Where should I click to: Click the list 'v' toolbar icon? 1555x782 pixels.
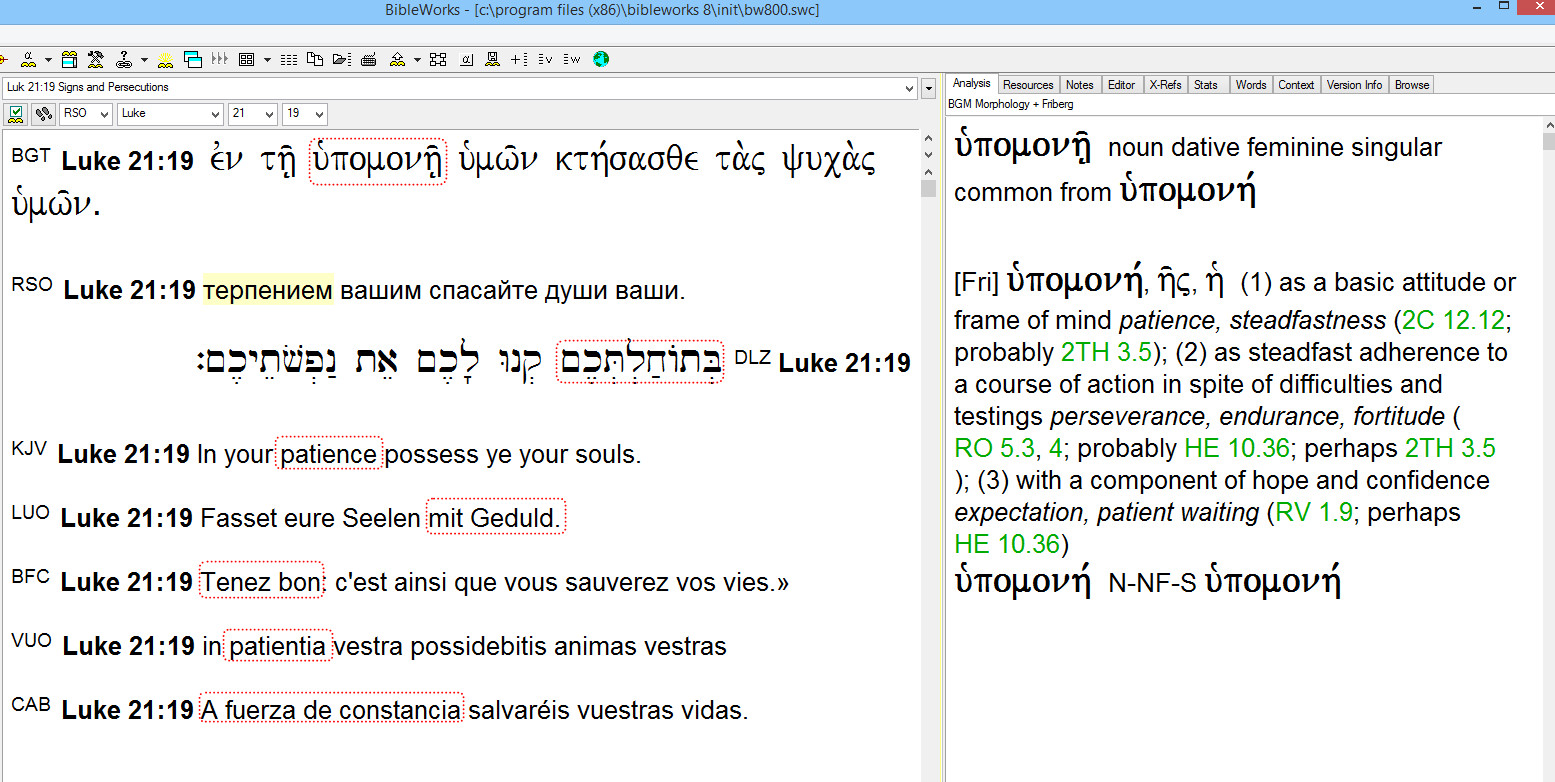coord(546,59)
